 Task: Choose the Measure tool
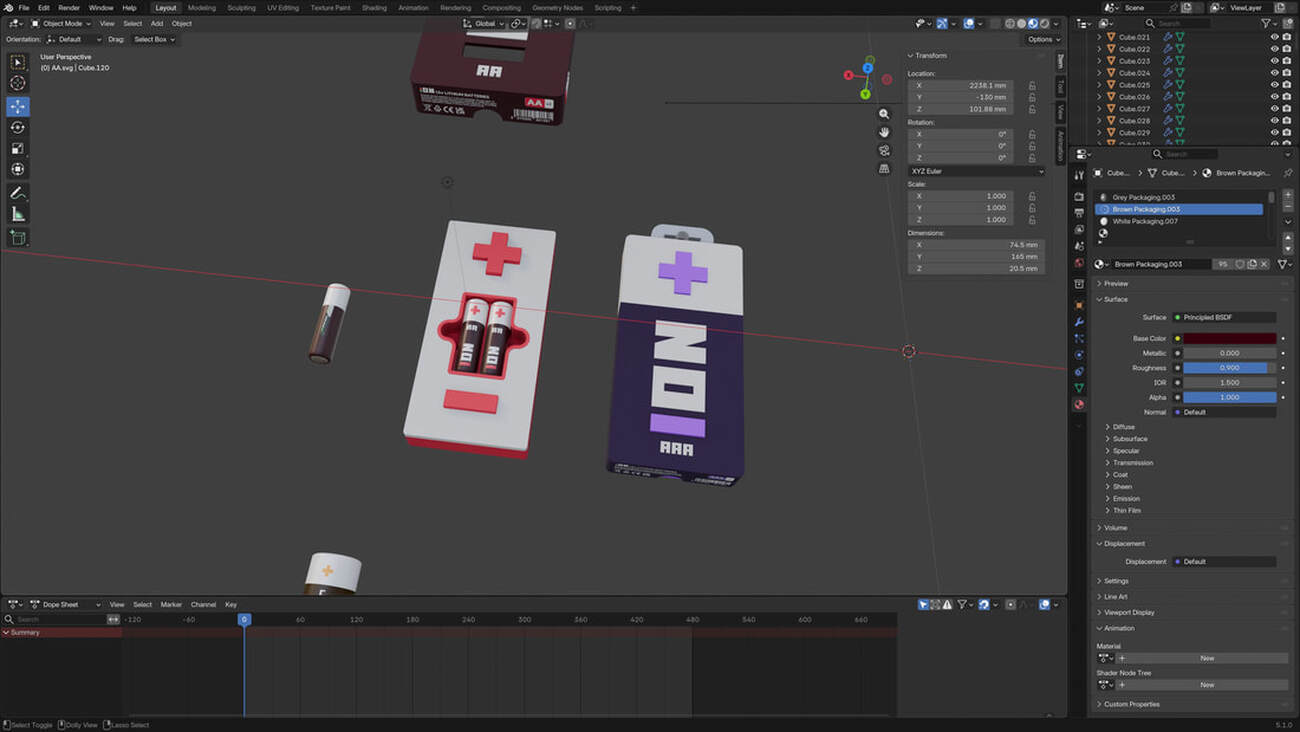coord(18,214)
